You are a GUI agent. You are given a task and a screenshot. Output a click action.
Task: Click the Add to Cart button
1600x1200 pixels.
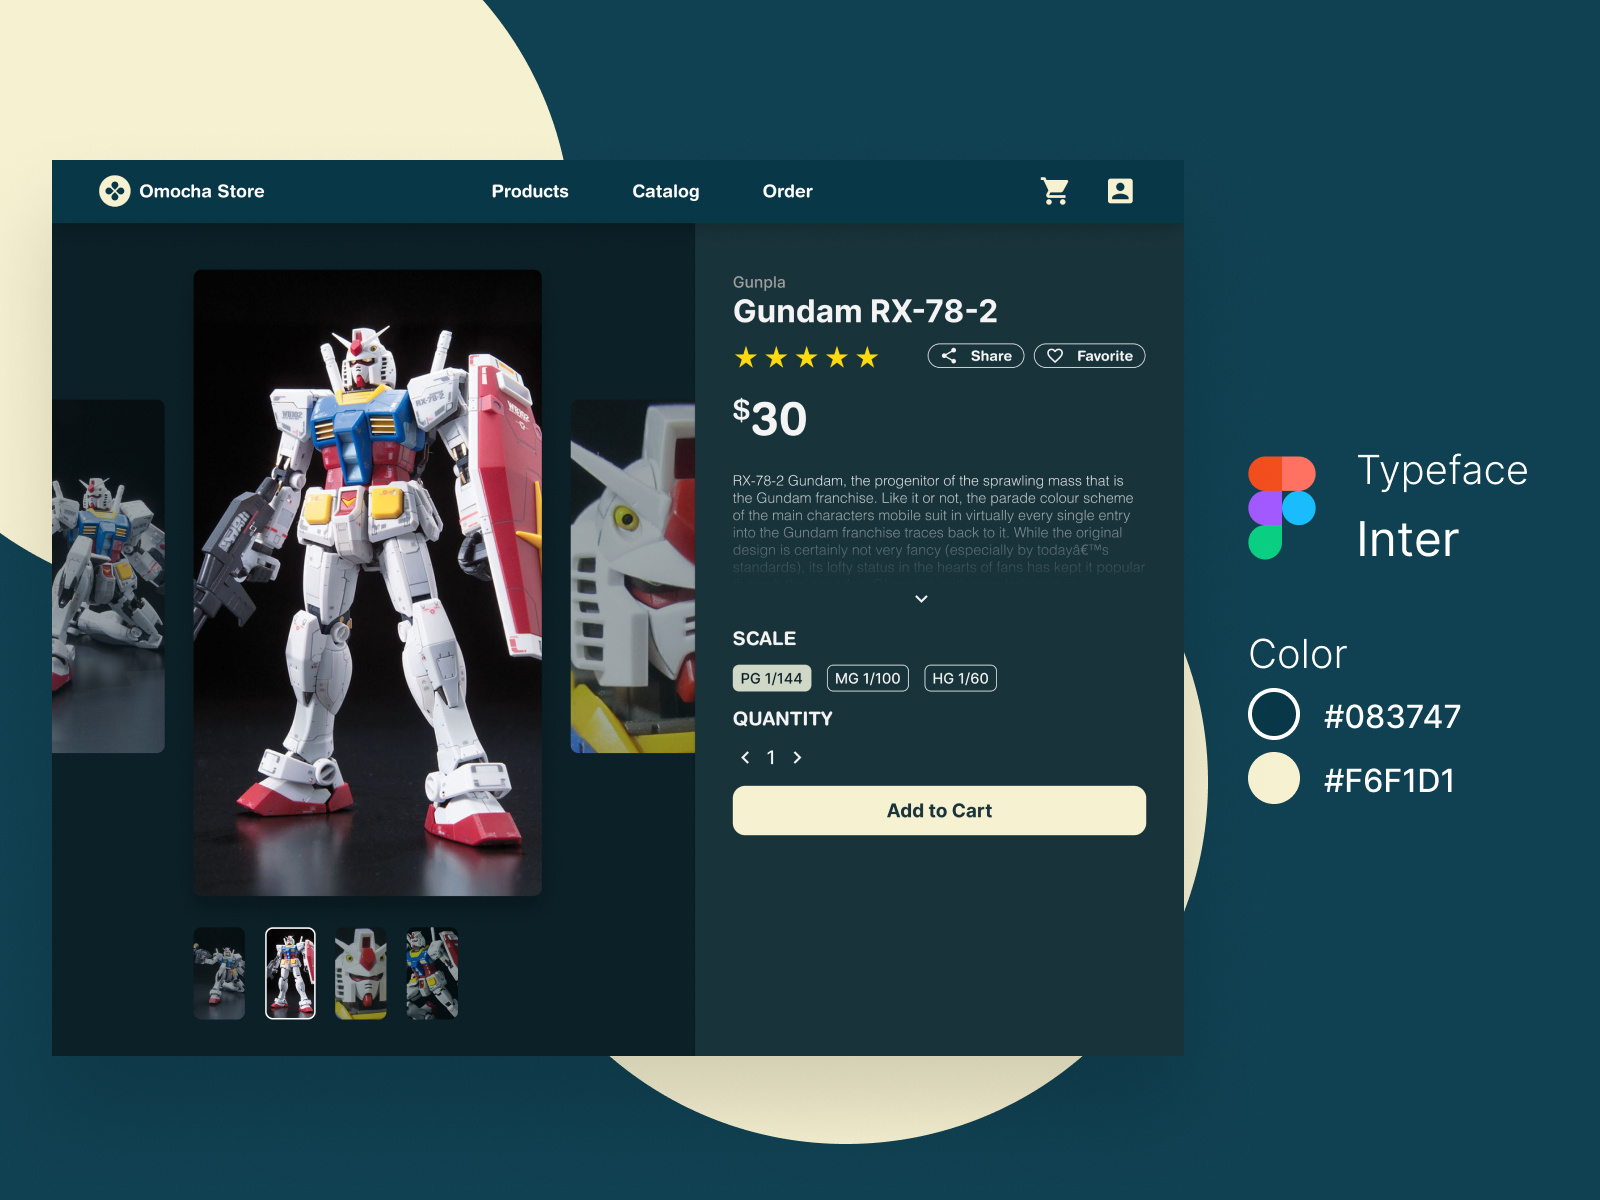pos(939,810)
